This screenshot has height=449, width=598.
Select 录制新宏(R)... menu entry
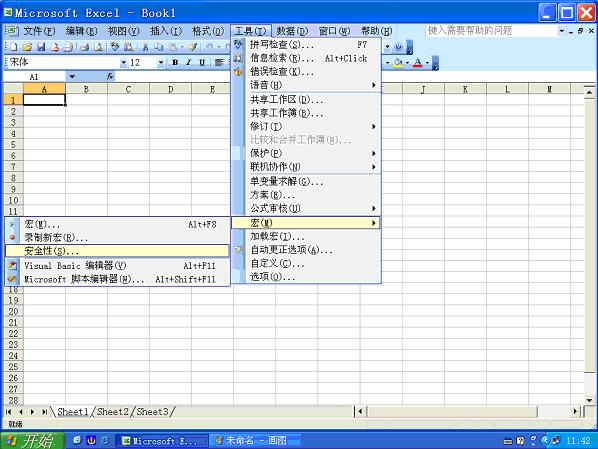[117, 238]
